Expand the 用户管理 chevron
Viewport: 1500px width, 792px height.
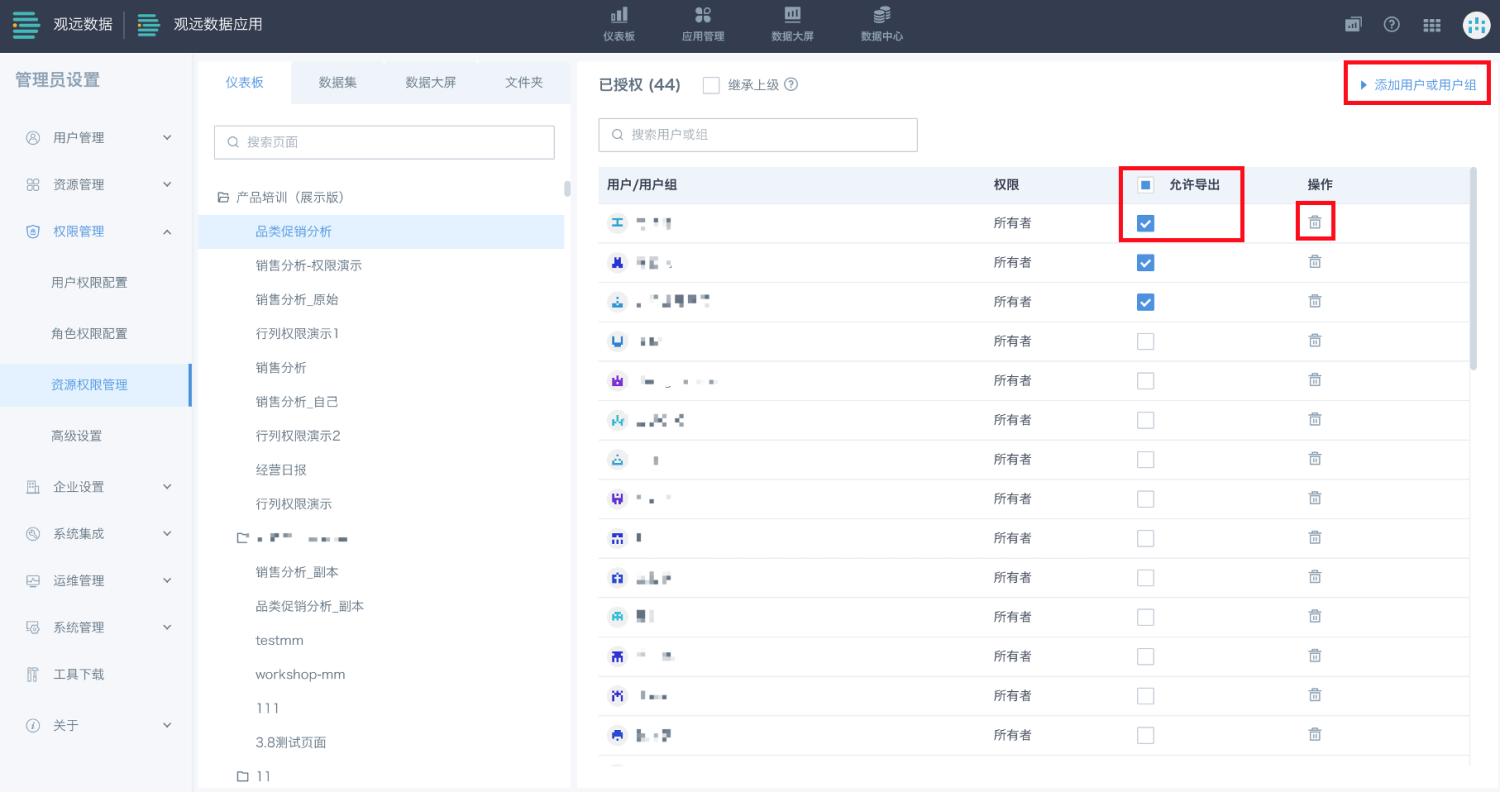click(x=167, y=138)
